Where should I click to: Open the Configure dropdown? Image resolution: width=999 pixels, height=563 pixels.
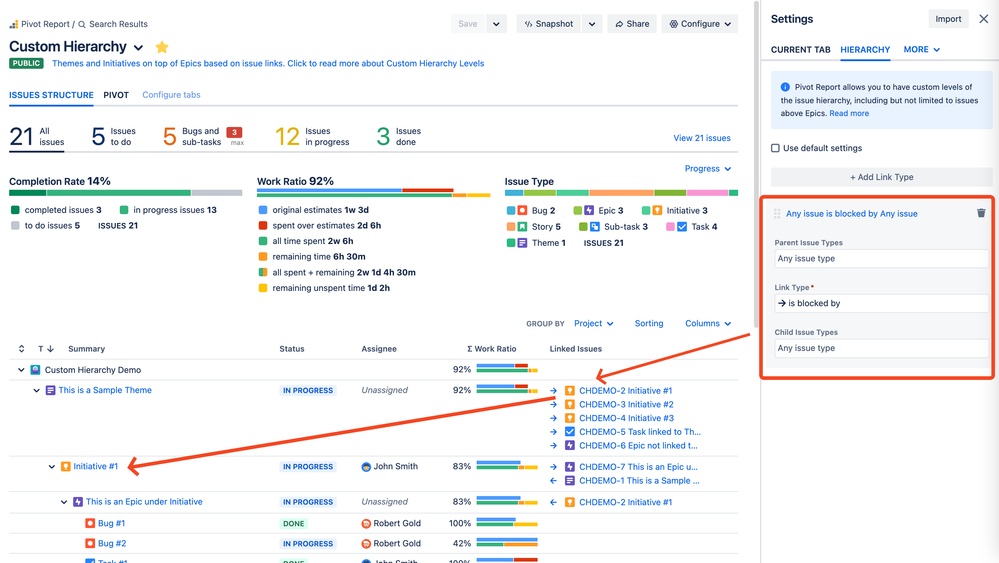[700, 24]
